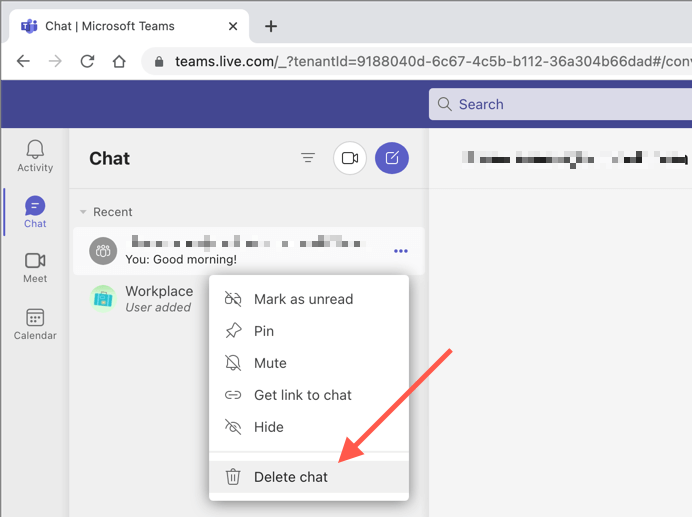Click the search magnifier icon
Viewport: 692px width, 517px height.
click(x=444, y=104)
